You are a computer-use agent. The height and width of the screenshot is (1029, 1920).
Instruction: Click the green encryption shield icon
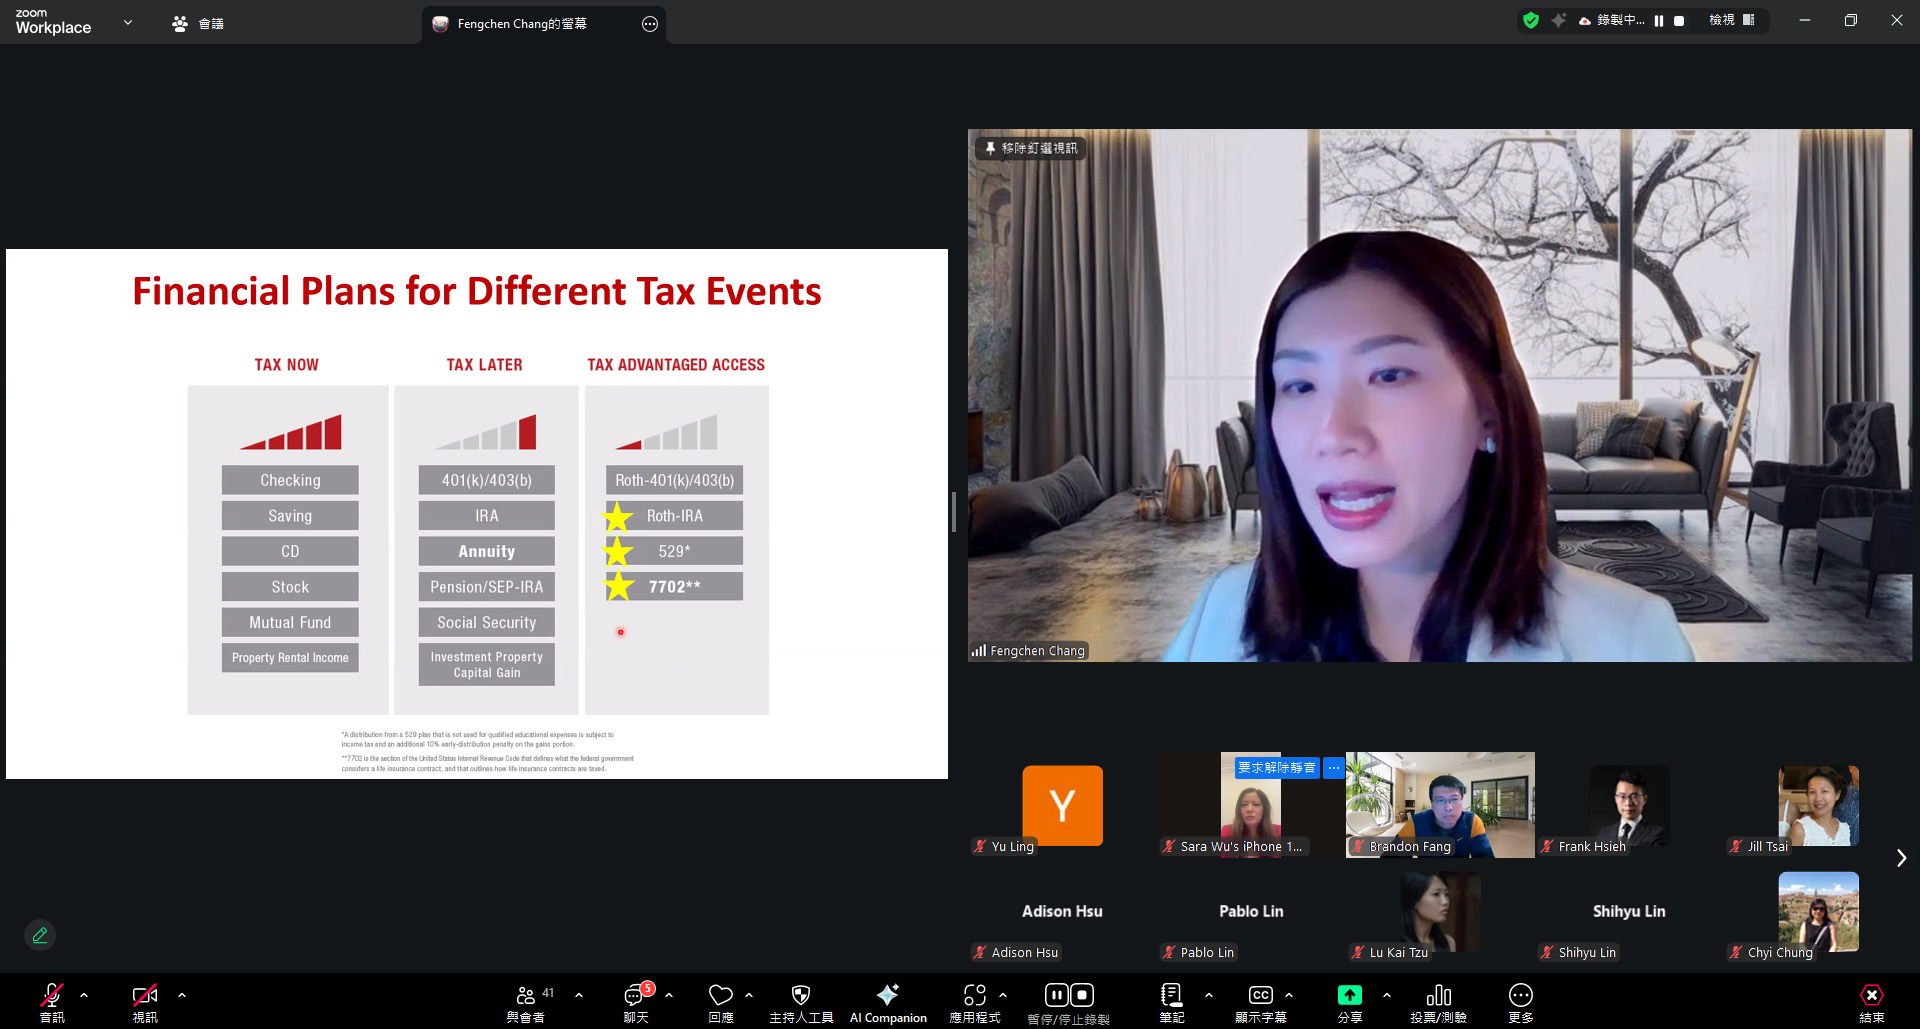[x=1530, y=20]
